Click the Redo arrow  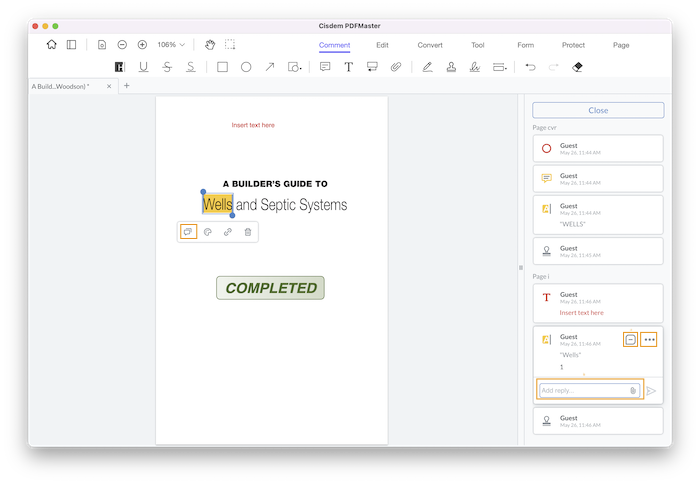click(x=554, y=67)
